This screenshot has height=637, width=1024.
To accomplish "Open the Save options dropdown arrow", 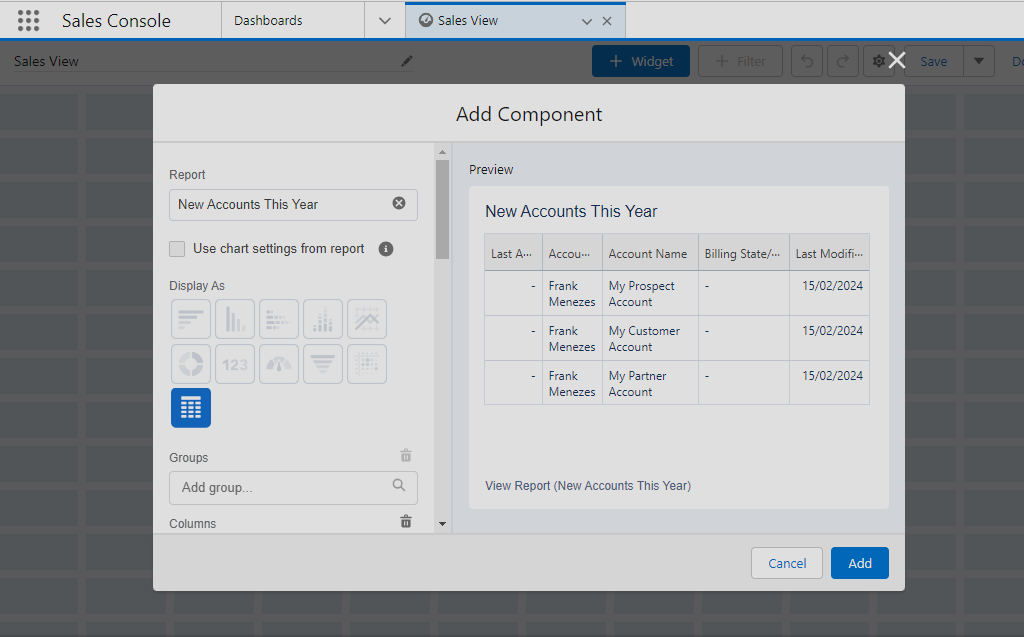I will pos(978,61).
